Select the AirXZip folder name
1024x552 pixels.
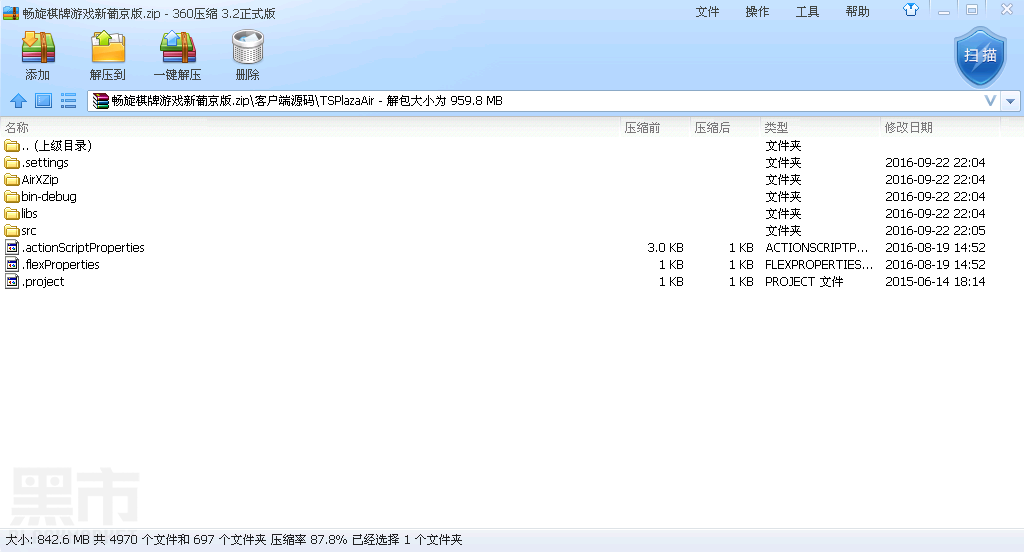click(40, 180)
